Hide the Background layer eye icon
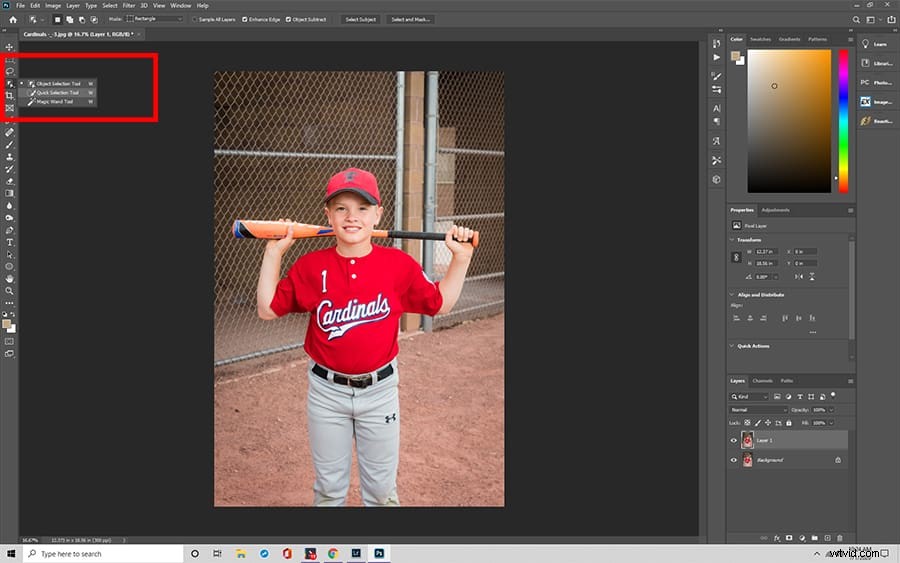The image size is (900, 563). (734, 460)
